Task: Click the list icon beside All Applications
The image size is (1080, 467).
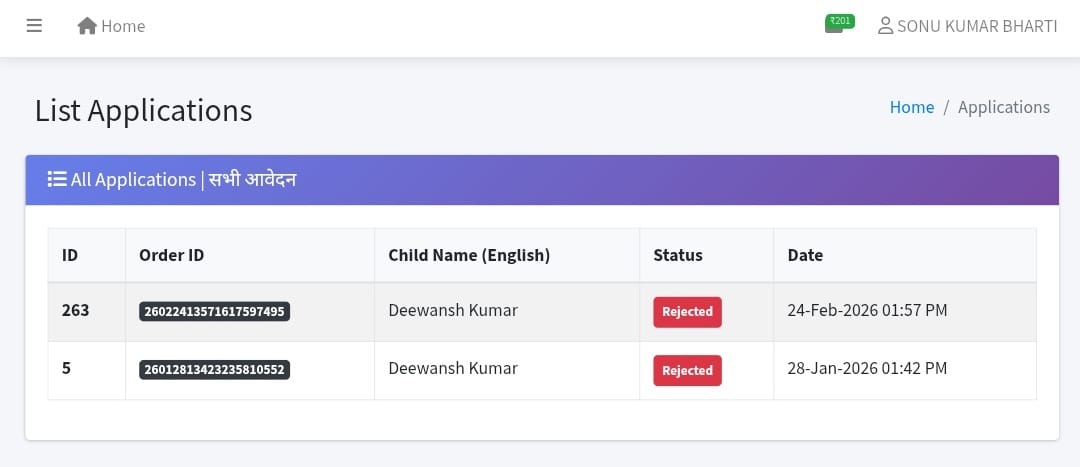Action: 57,180
